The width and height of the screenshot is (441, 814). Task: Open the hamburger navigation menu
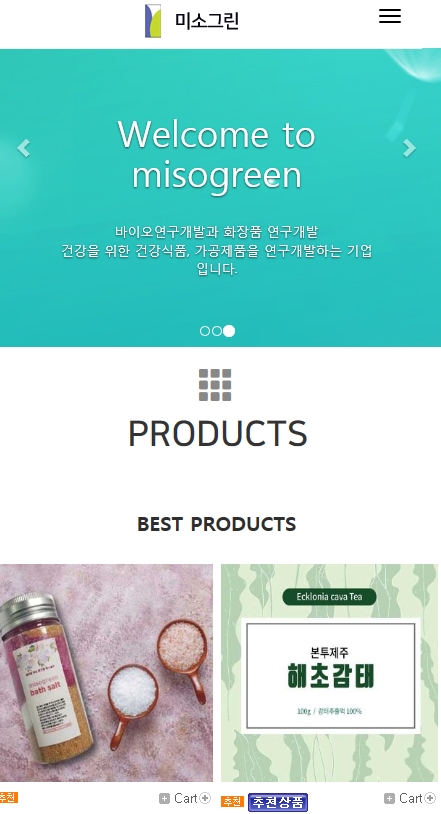(390, 16)
